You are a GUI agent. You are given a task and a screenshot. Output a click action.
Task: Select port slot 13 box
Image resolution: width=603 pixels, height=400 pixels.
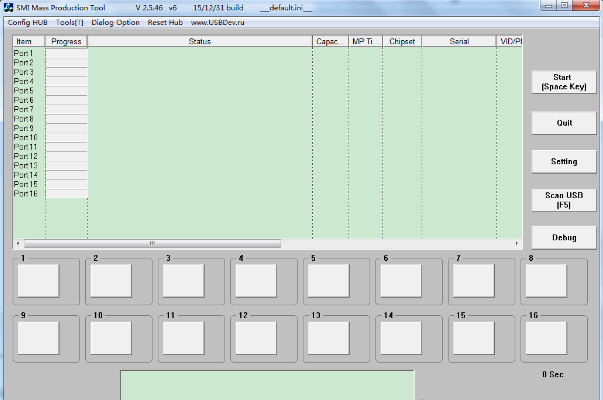pyautogui.click(x=329, y=338)
